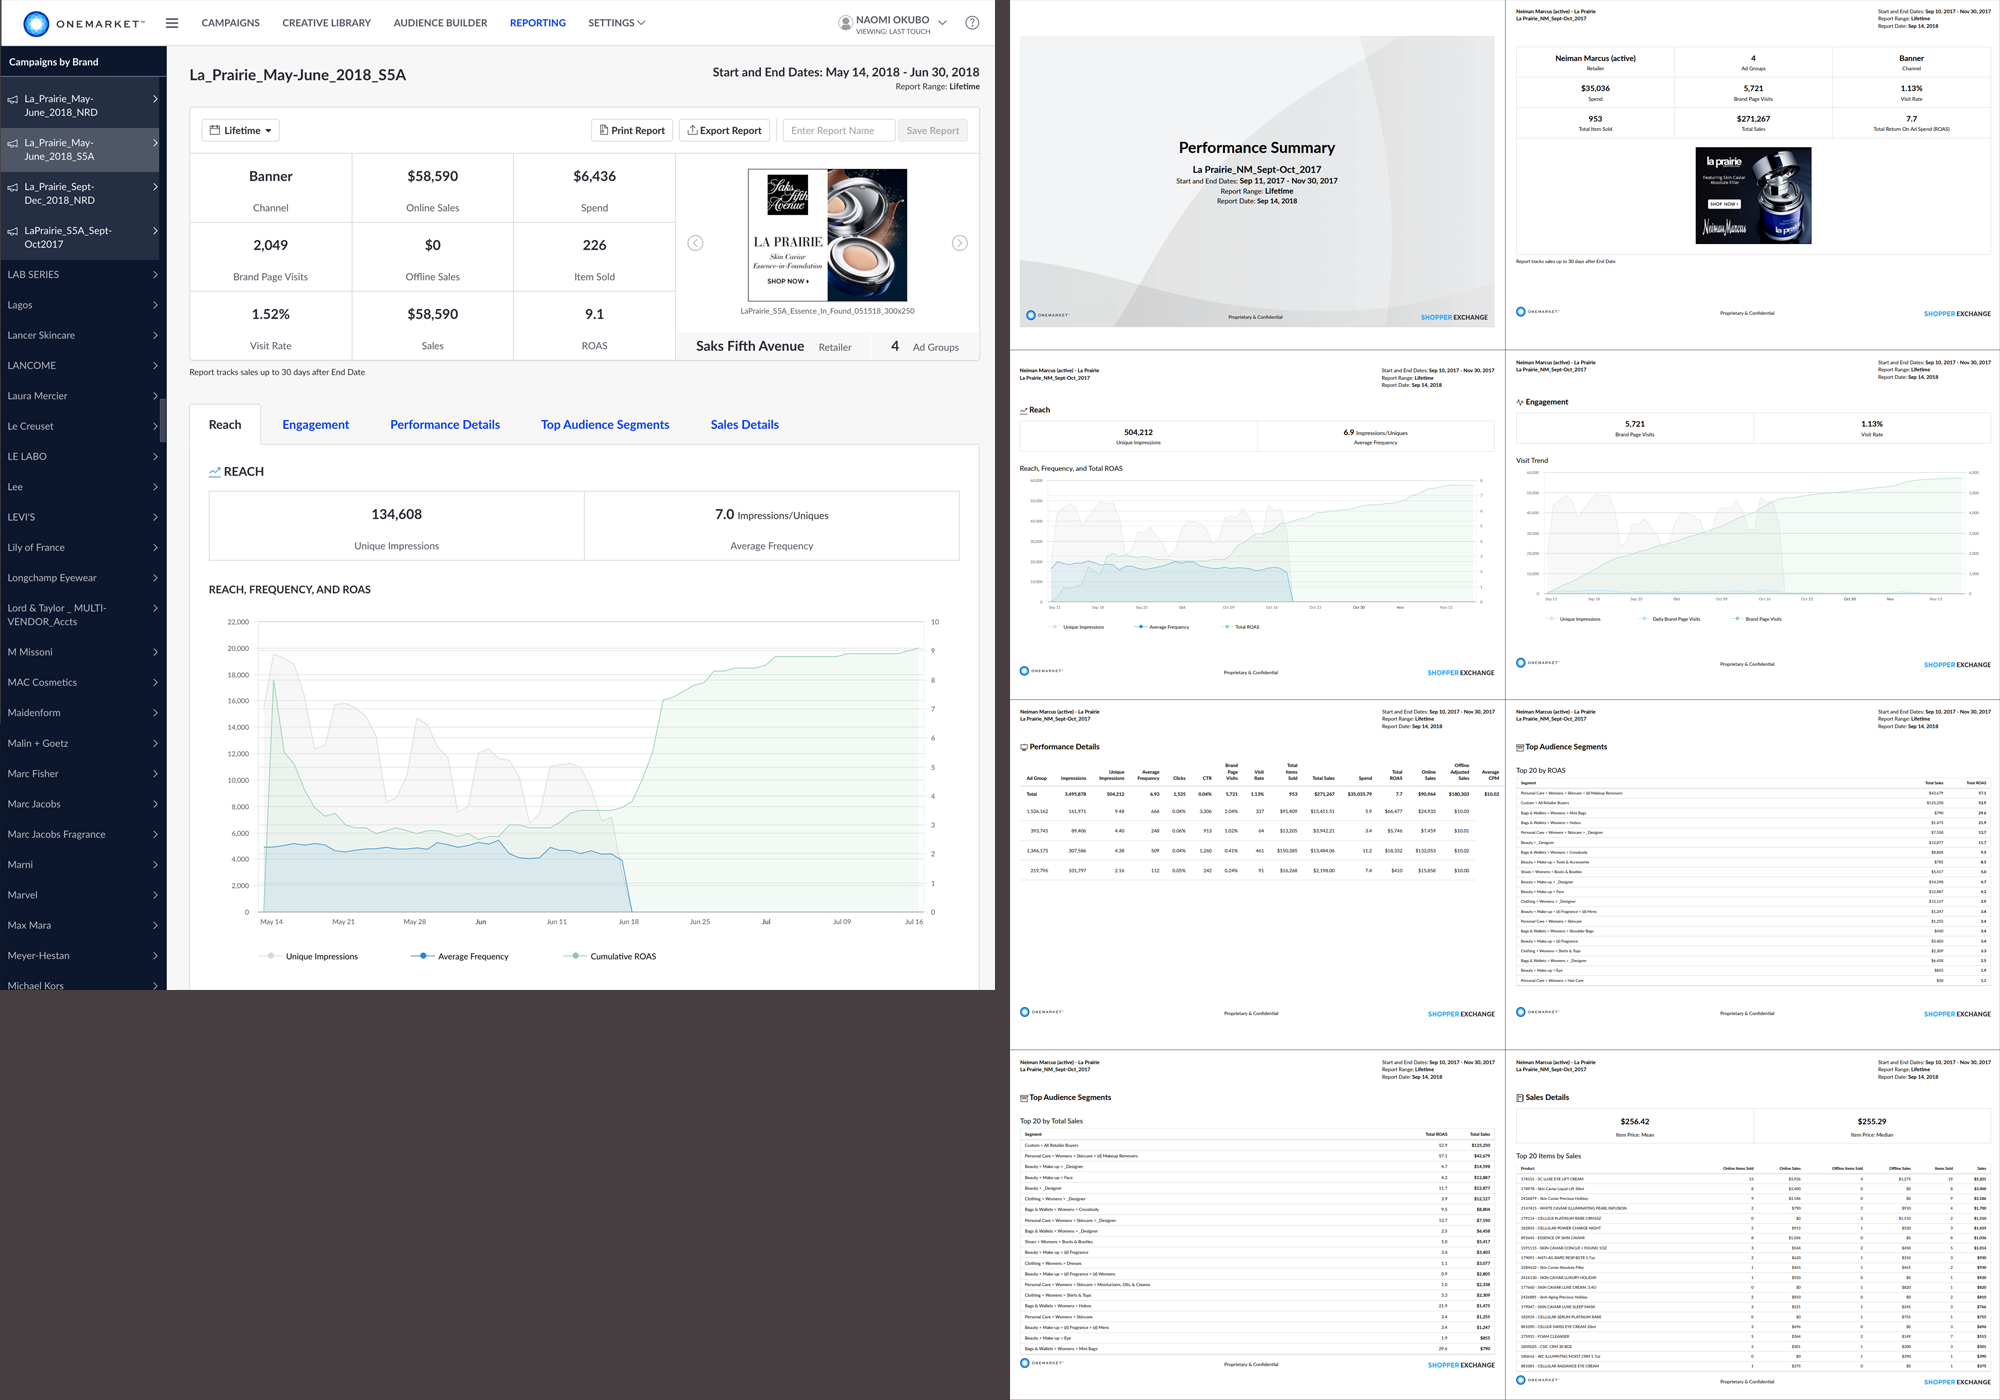The width and height of the screenshot is (2000, 1400).
Task: Click previous creative arrow icon
Action: [695, 243]
